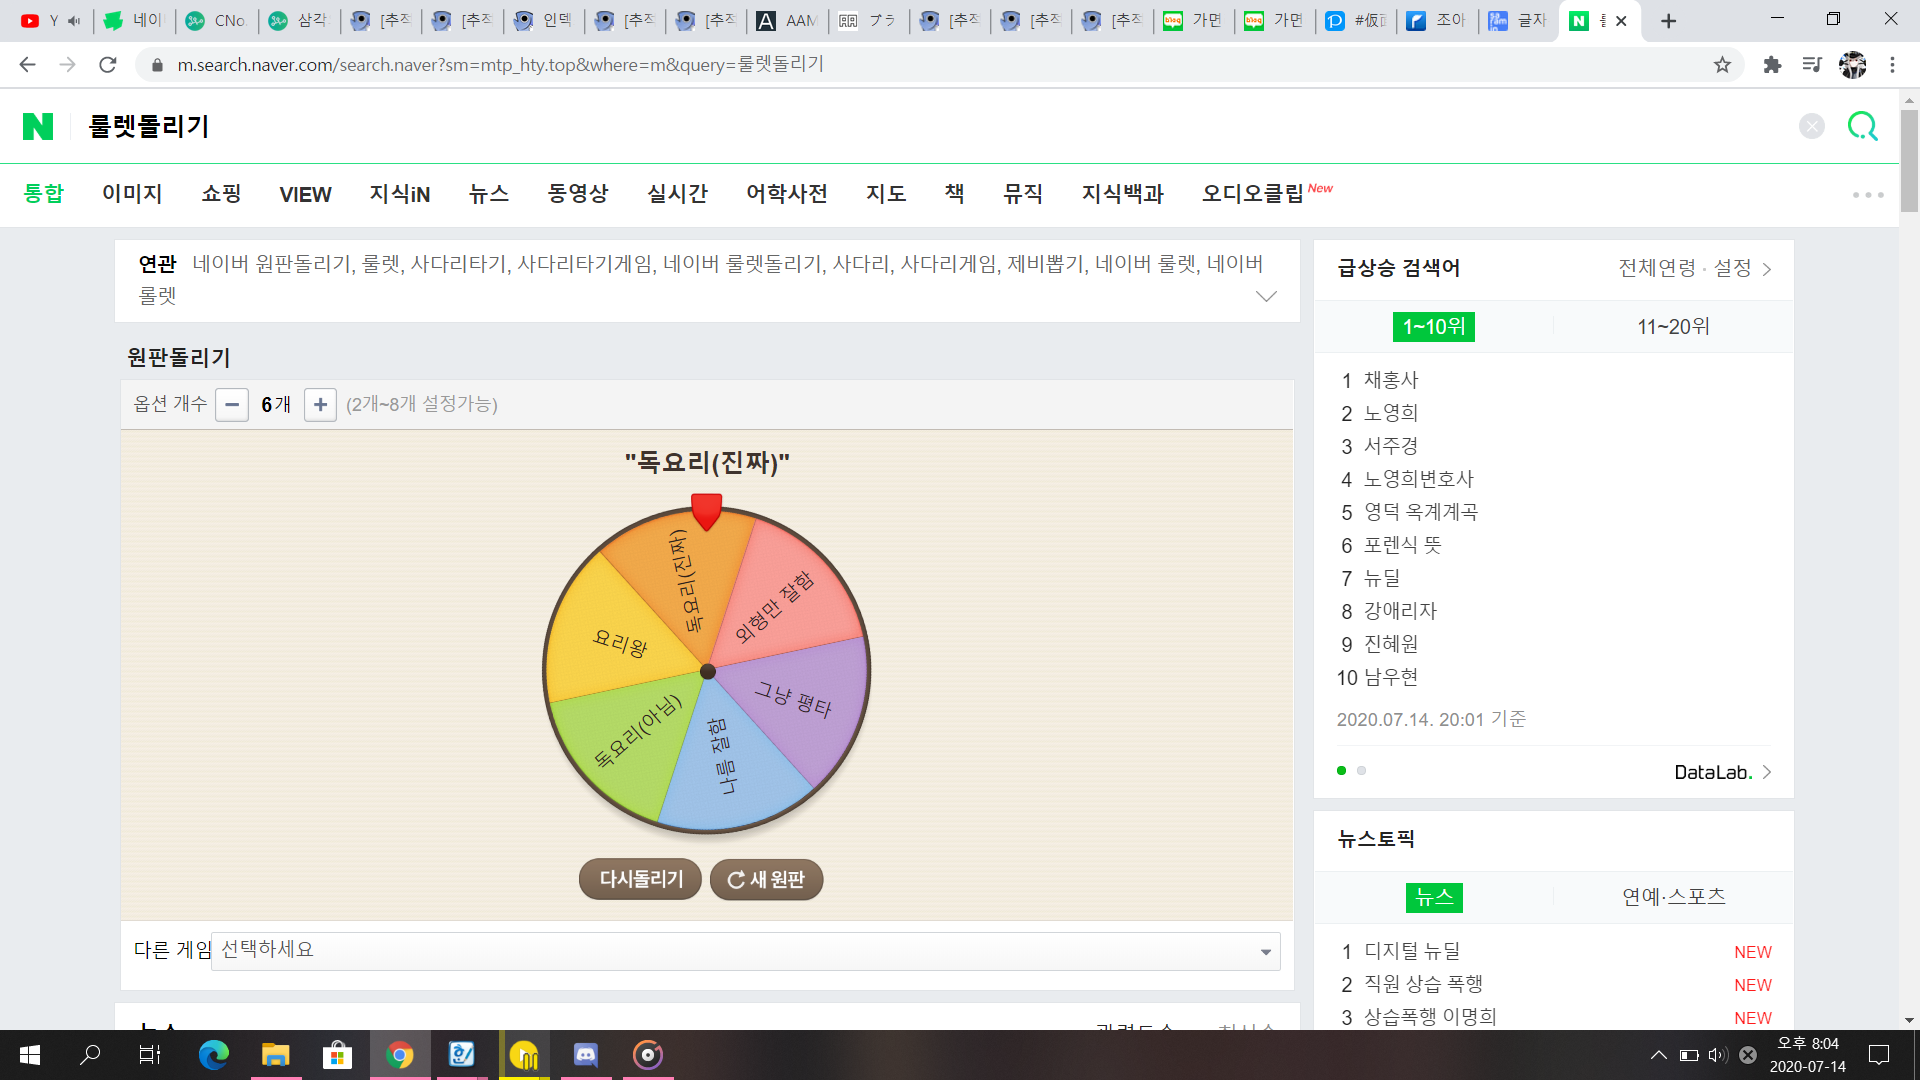This screenshot has width=1920, height=1080.
Task: Click the green Naver logo icon
Action: click(38, 126)
